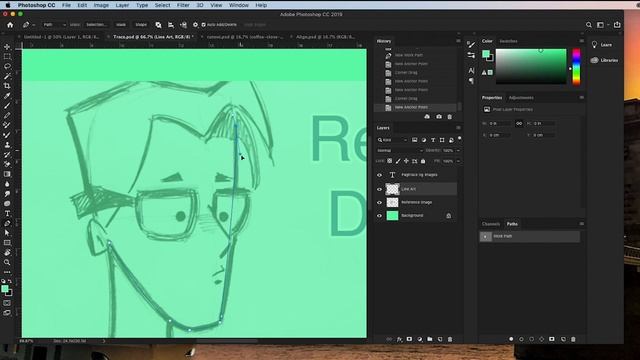Create new document from state in History

(427, 117)
